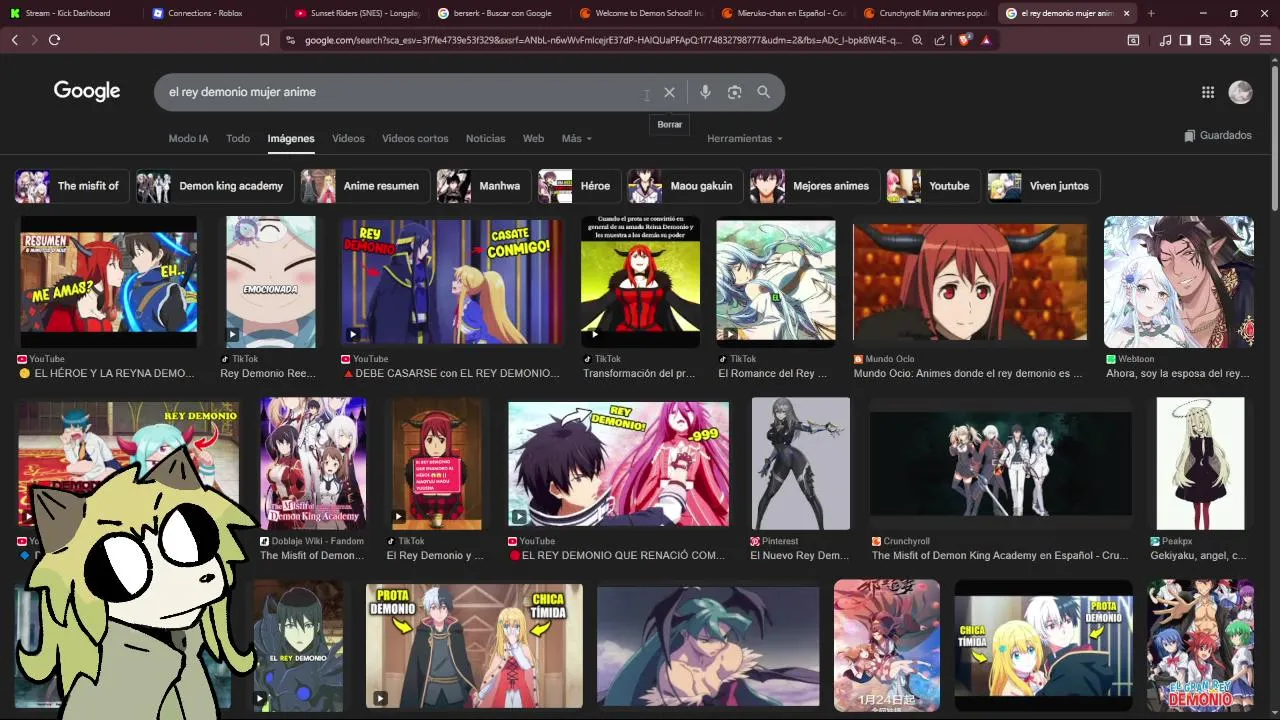The height and width of the screenshot is (720, 1280).
Task: Open the page search icon in toolbar
Action: click(x=1133, y=40)
